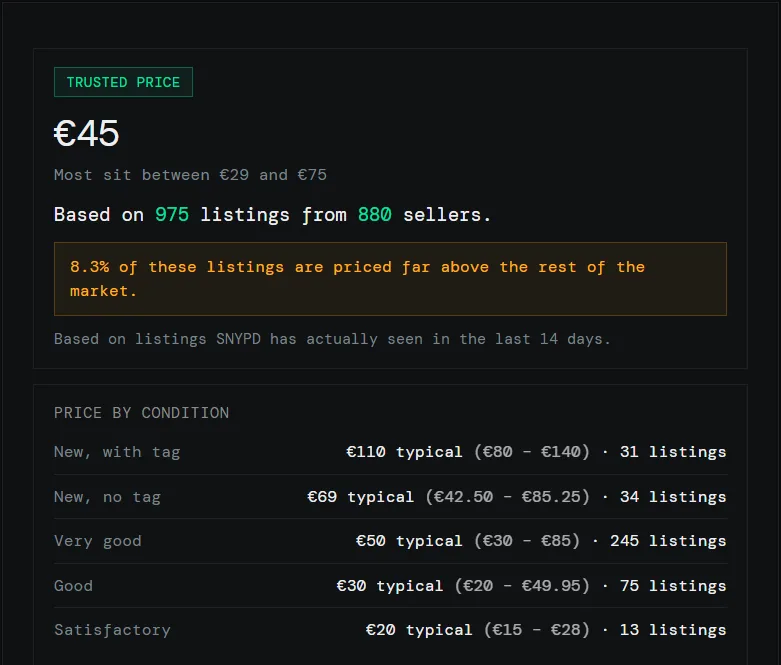Click the PRICE BY CONDITION heading
Viewport: 781px width, 665px height.
tap(141, 413)
